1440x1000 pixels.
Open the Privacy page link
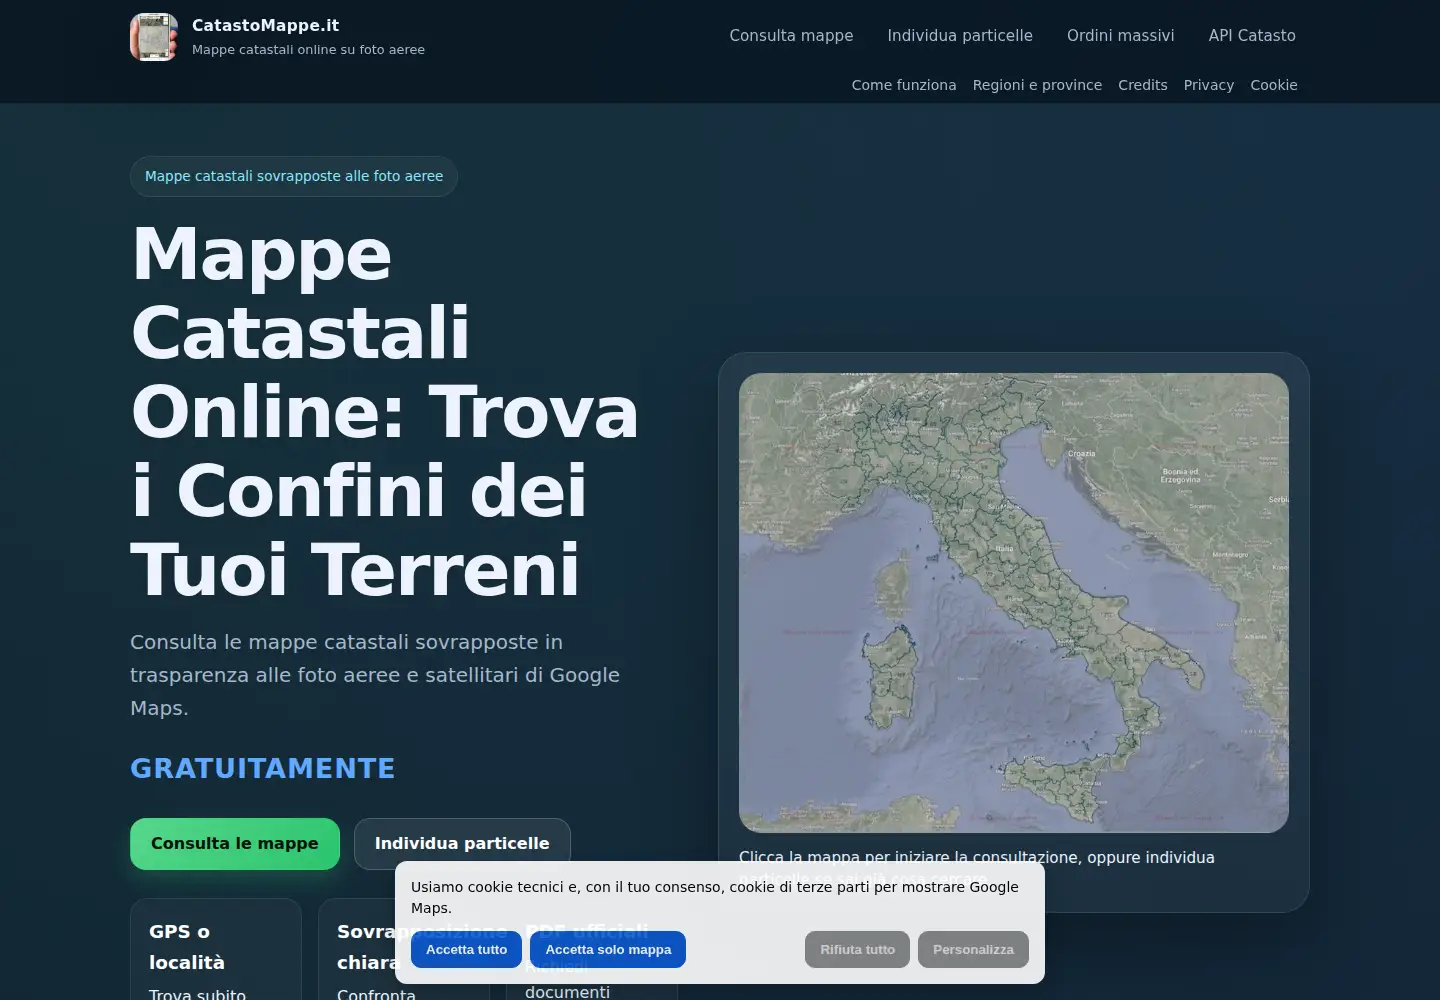pyautogui.click(x=1209, y=85)
